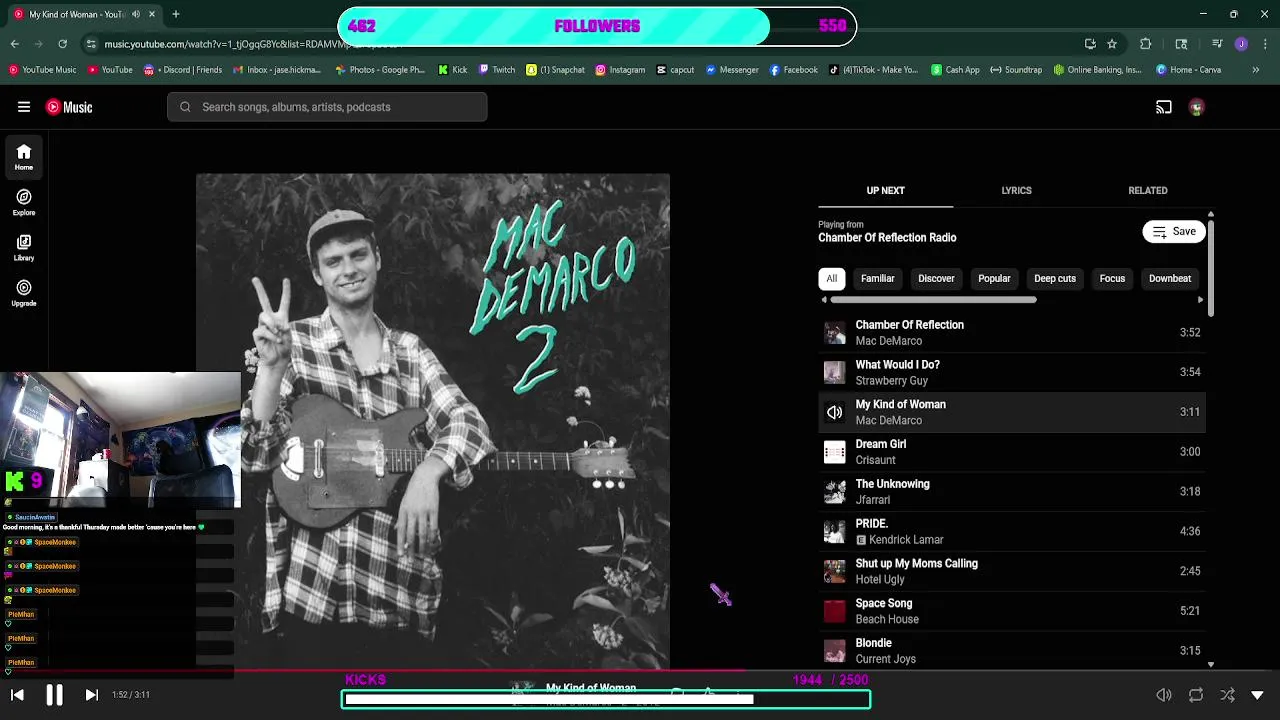
Task: Click the browser back arrow
Action: click(14, 44)
